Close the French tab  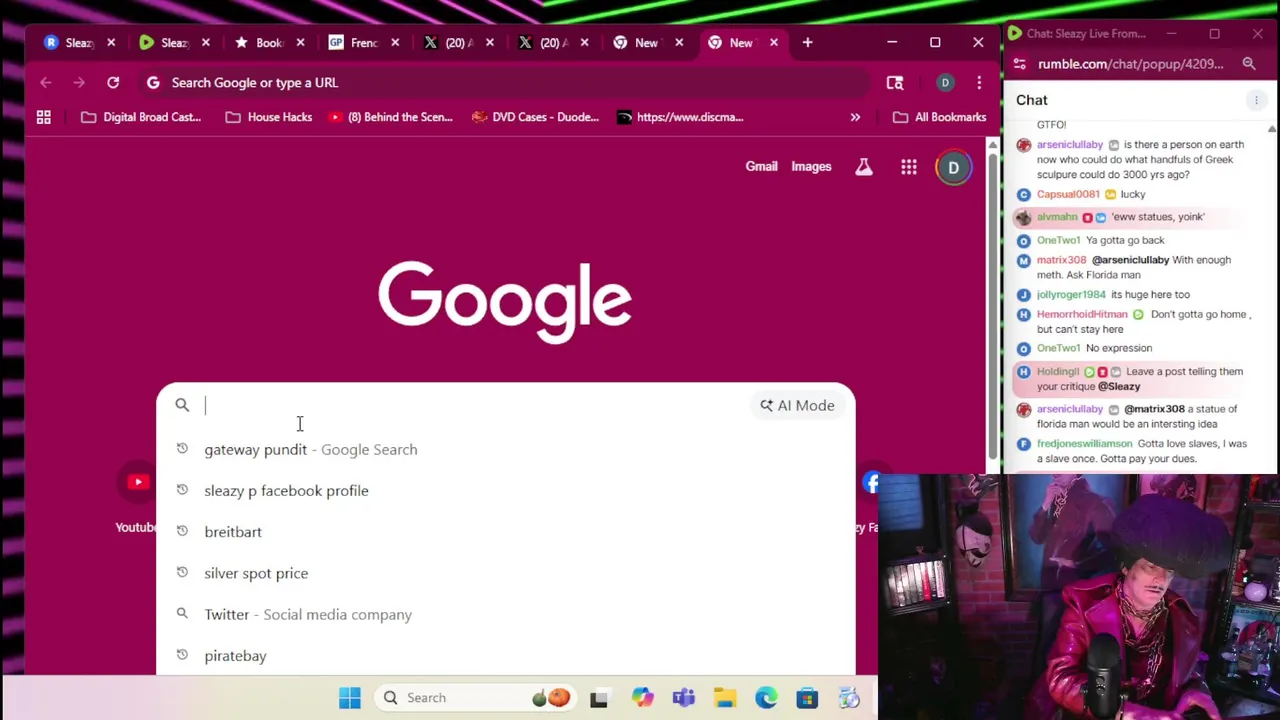(395, 43)
